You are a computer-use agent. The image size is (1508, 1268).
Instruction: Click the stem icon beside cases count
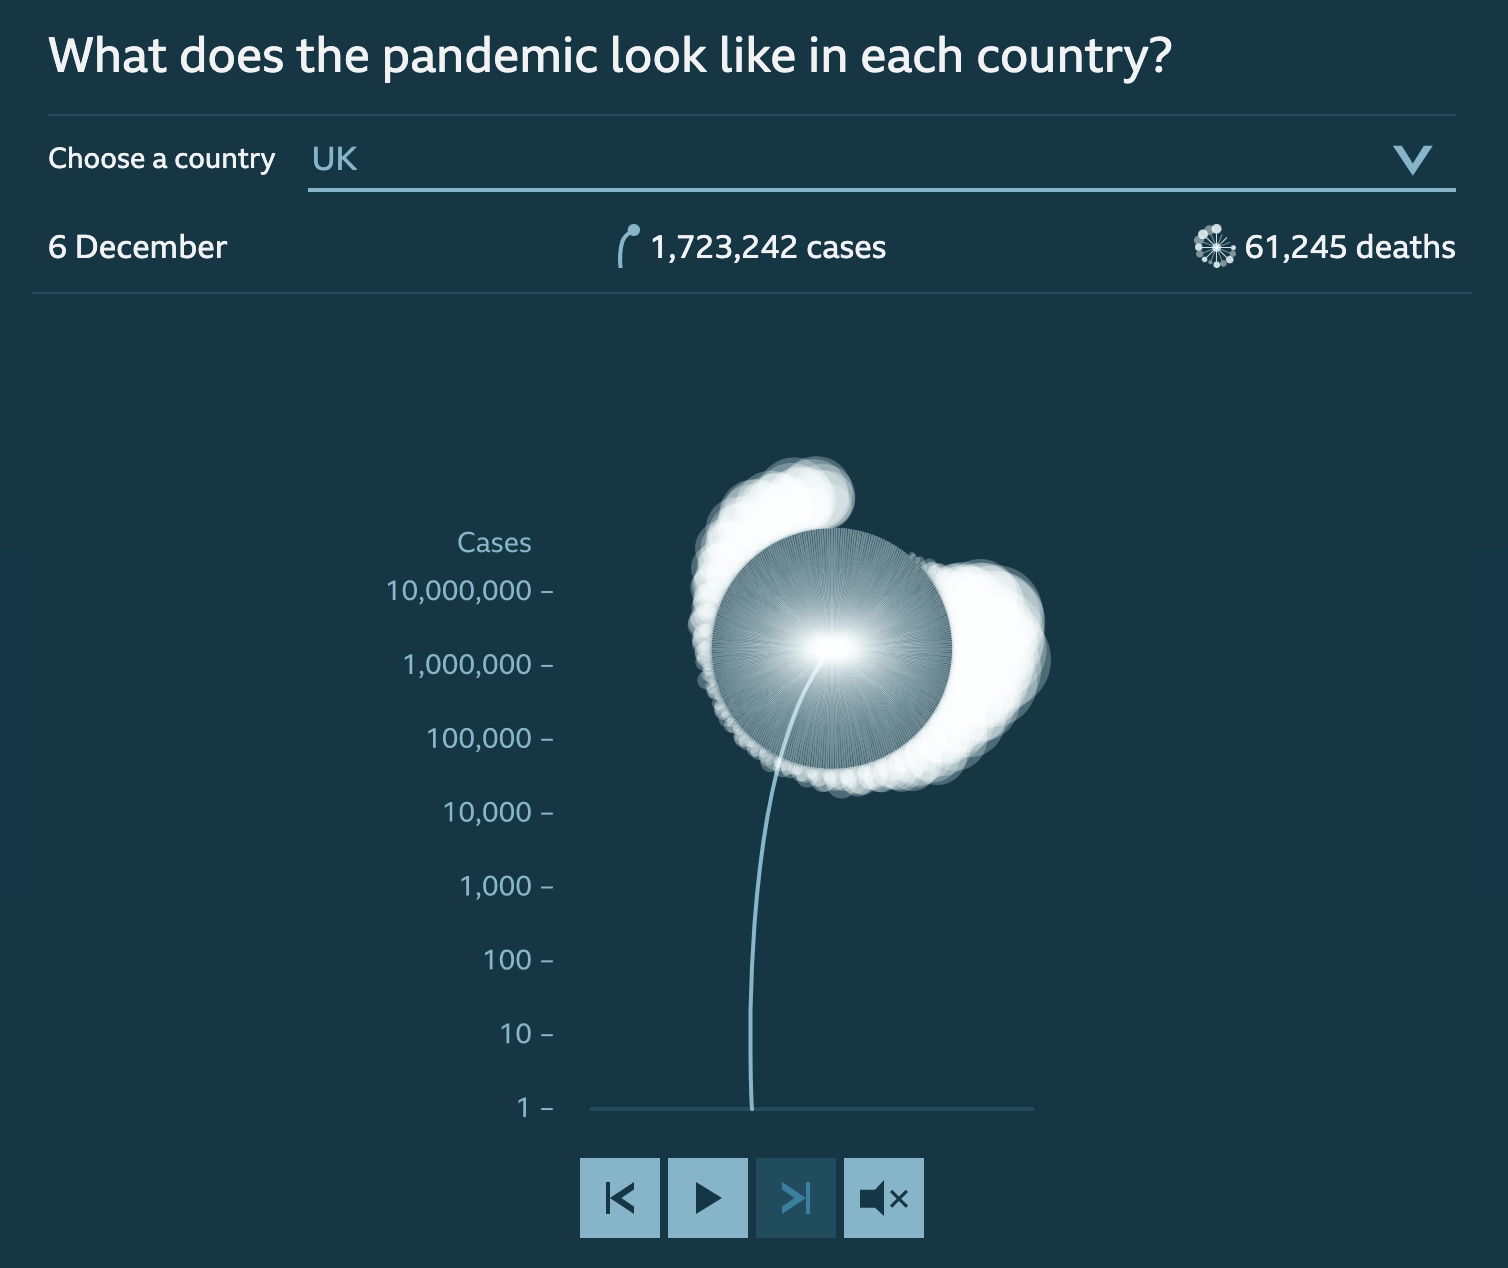(628, 246)
